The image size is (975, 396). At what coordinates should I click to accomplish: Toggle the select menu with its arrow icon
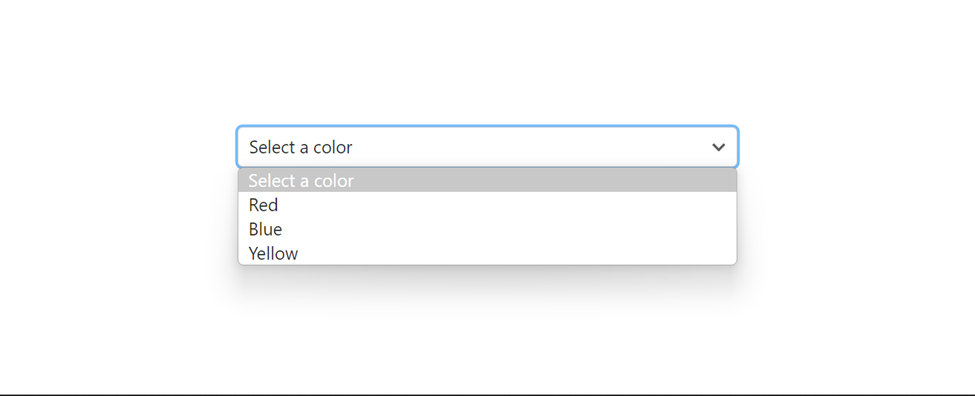point(718,147)
